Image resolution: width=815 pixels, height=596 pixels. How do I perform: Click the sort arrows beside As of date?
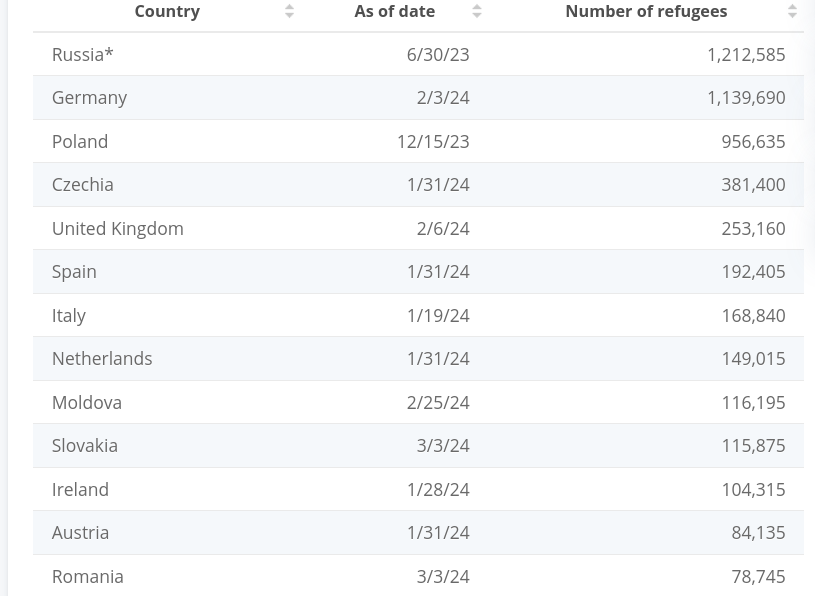477,11
